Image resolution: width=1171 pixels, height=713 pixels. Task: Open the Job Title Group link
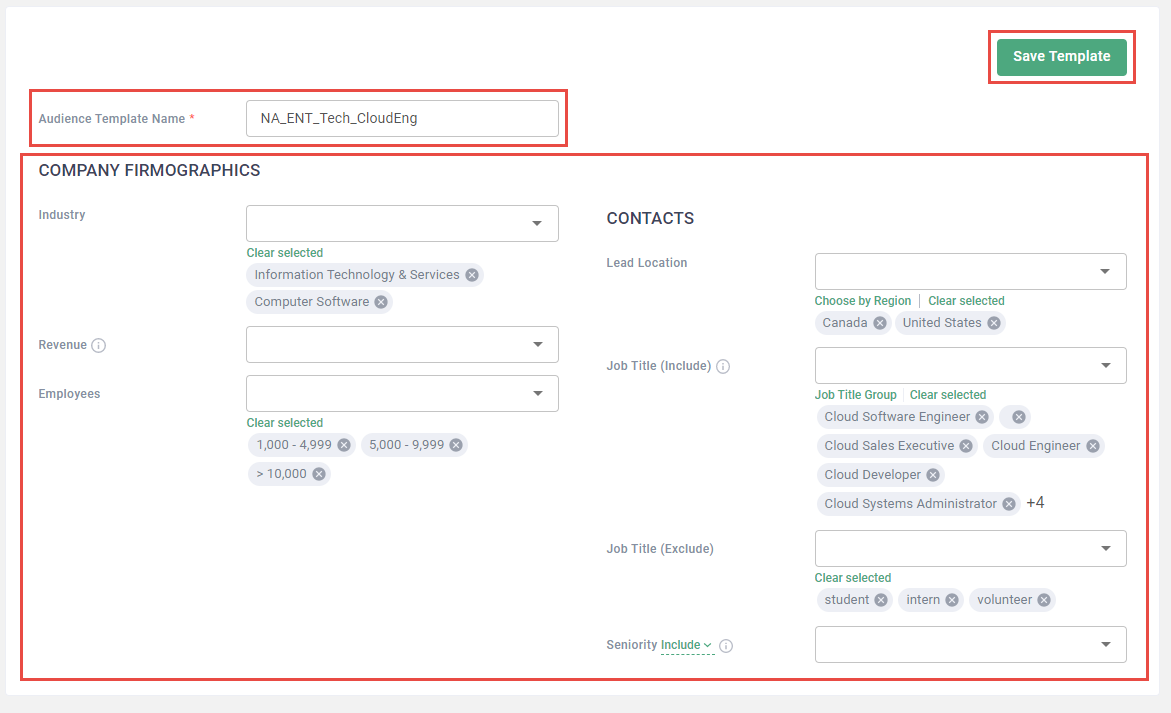(x=855, y=395)
